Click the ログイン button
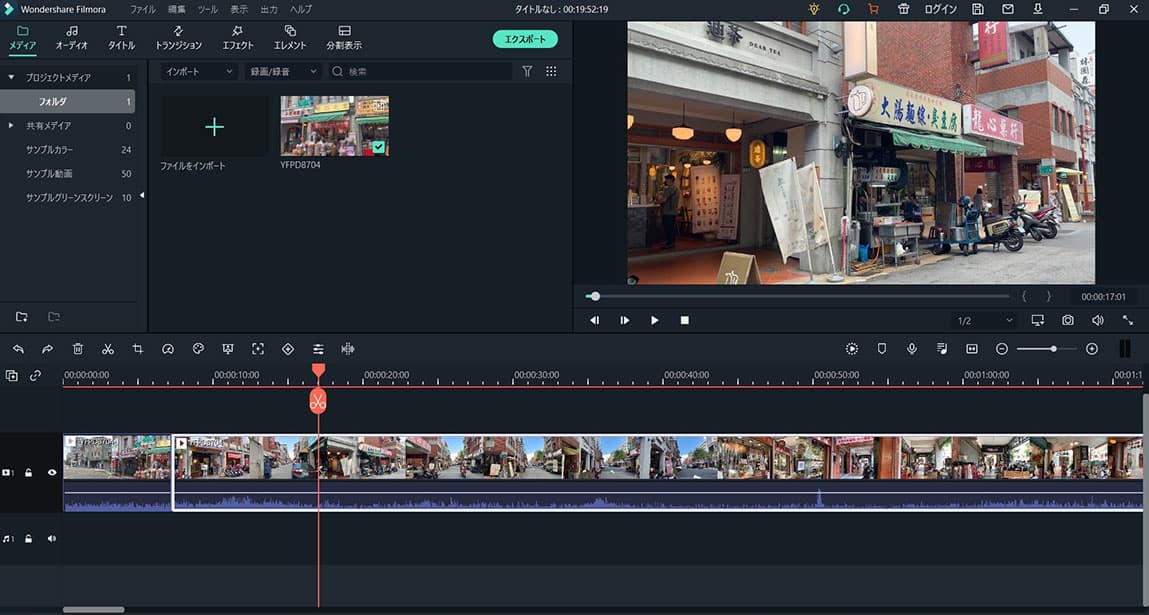This screenshot has width=1149, height=615. (940, 9)
